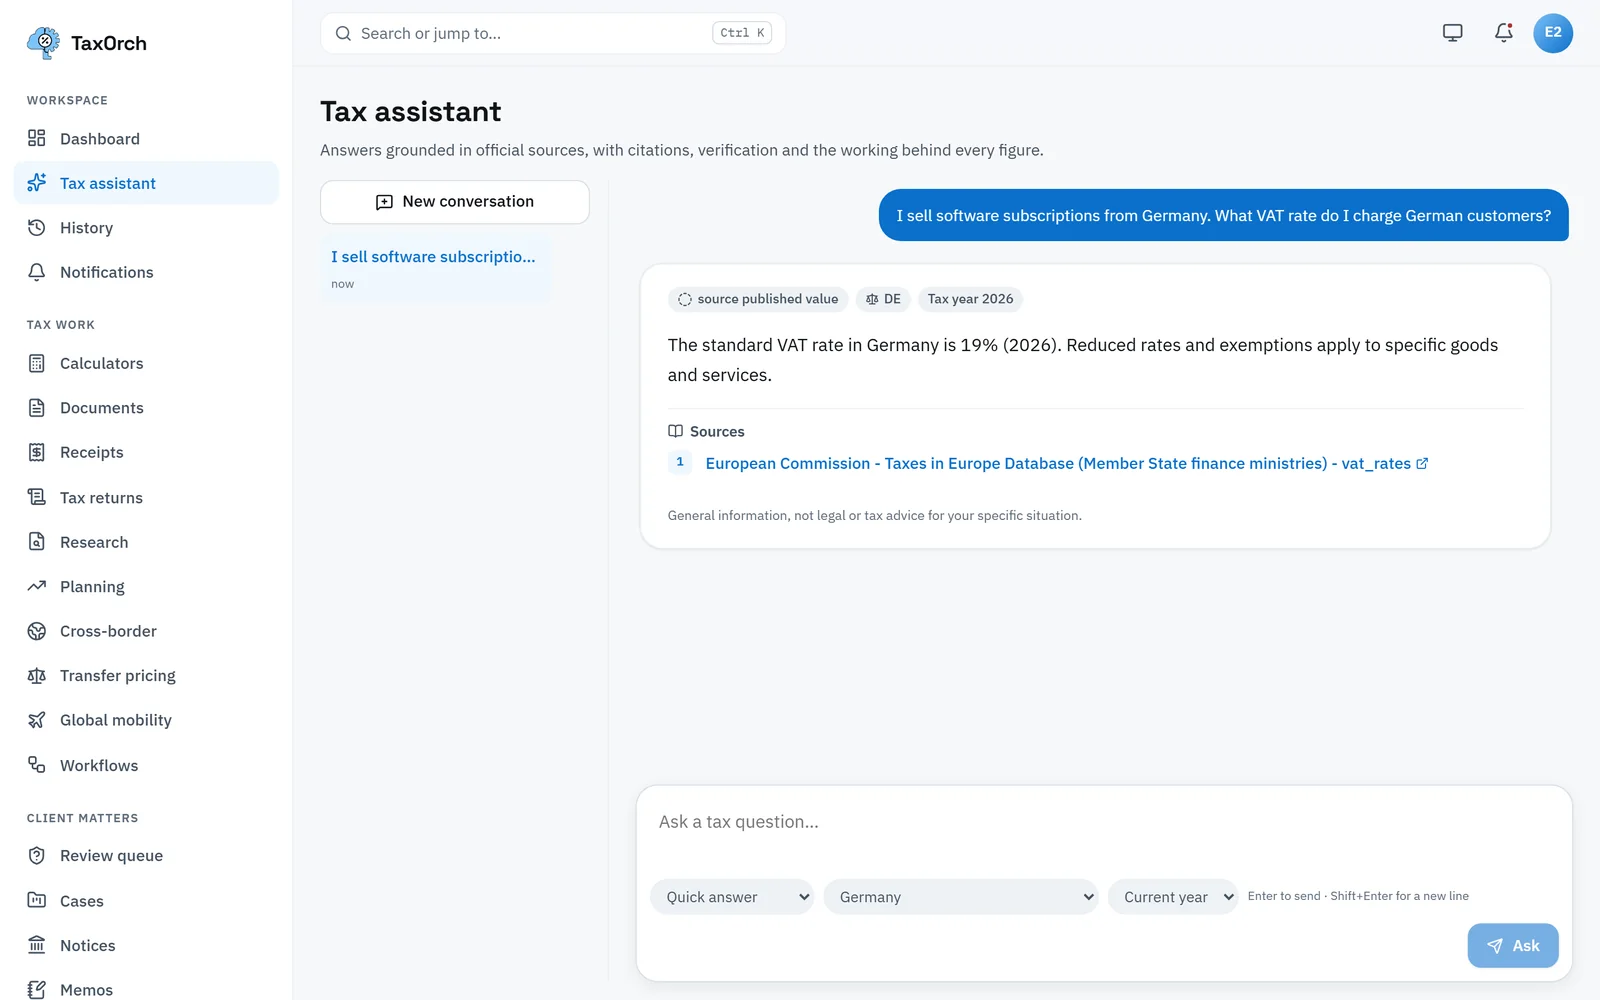This screenshot has height=1000, width=1600.
Task: Click the monitor display icon in header
Action: click(1452, 33)
